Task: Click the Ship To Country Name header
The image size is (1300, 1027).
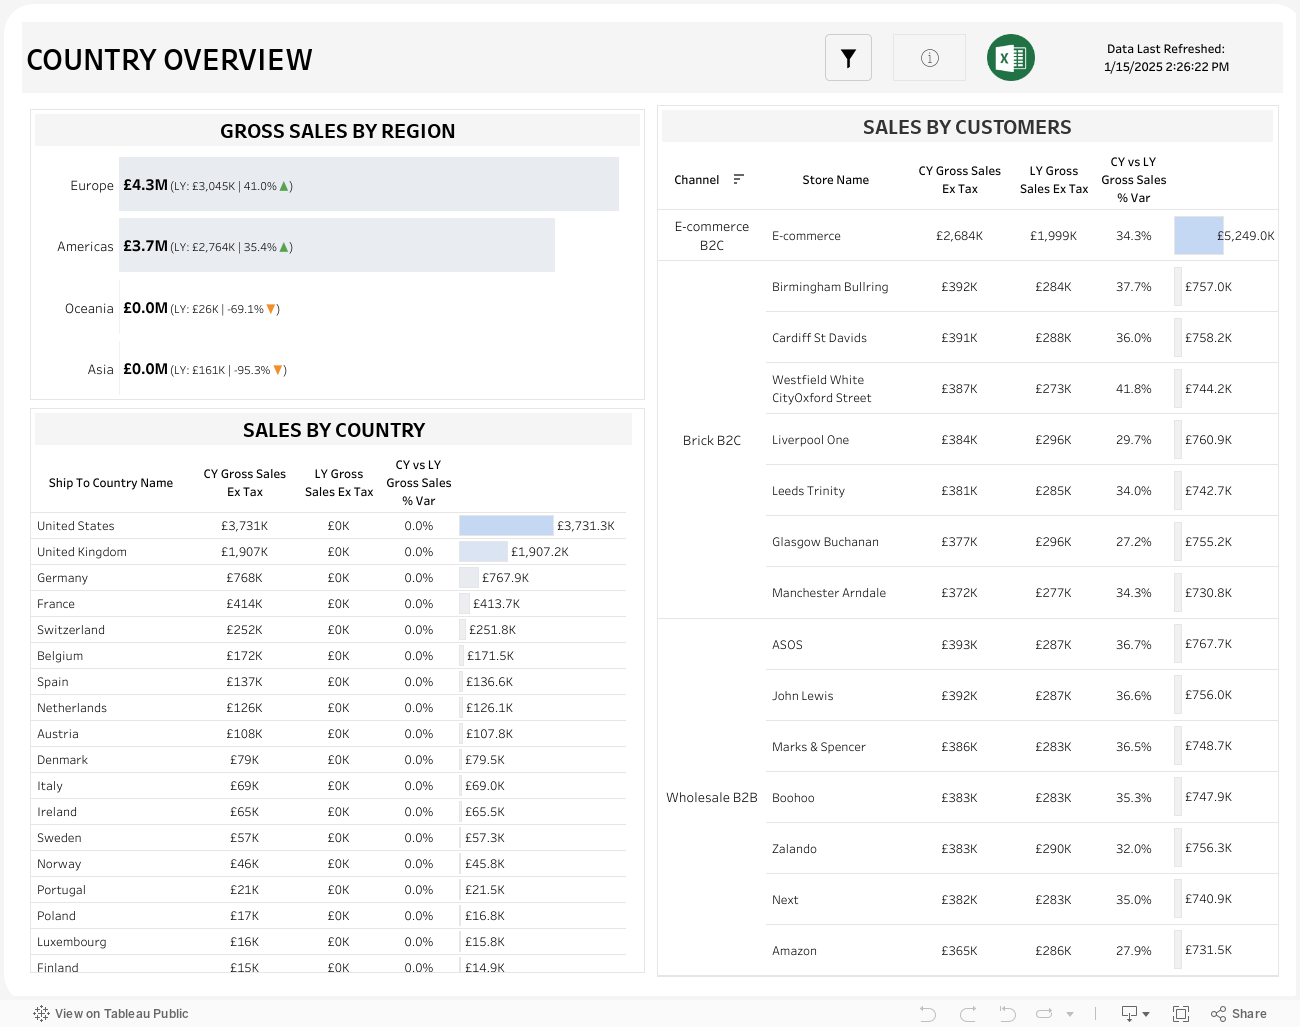Action: point(111,483)
